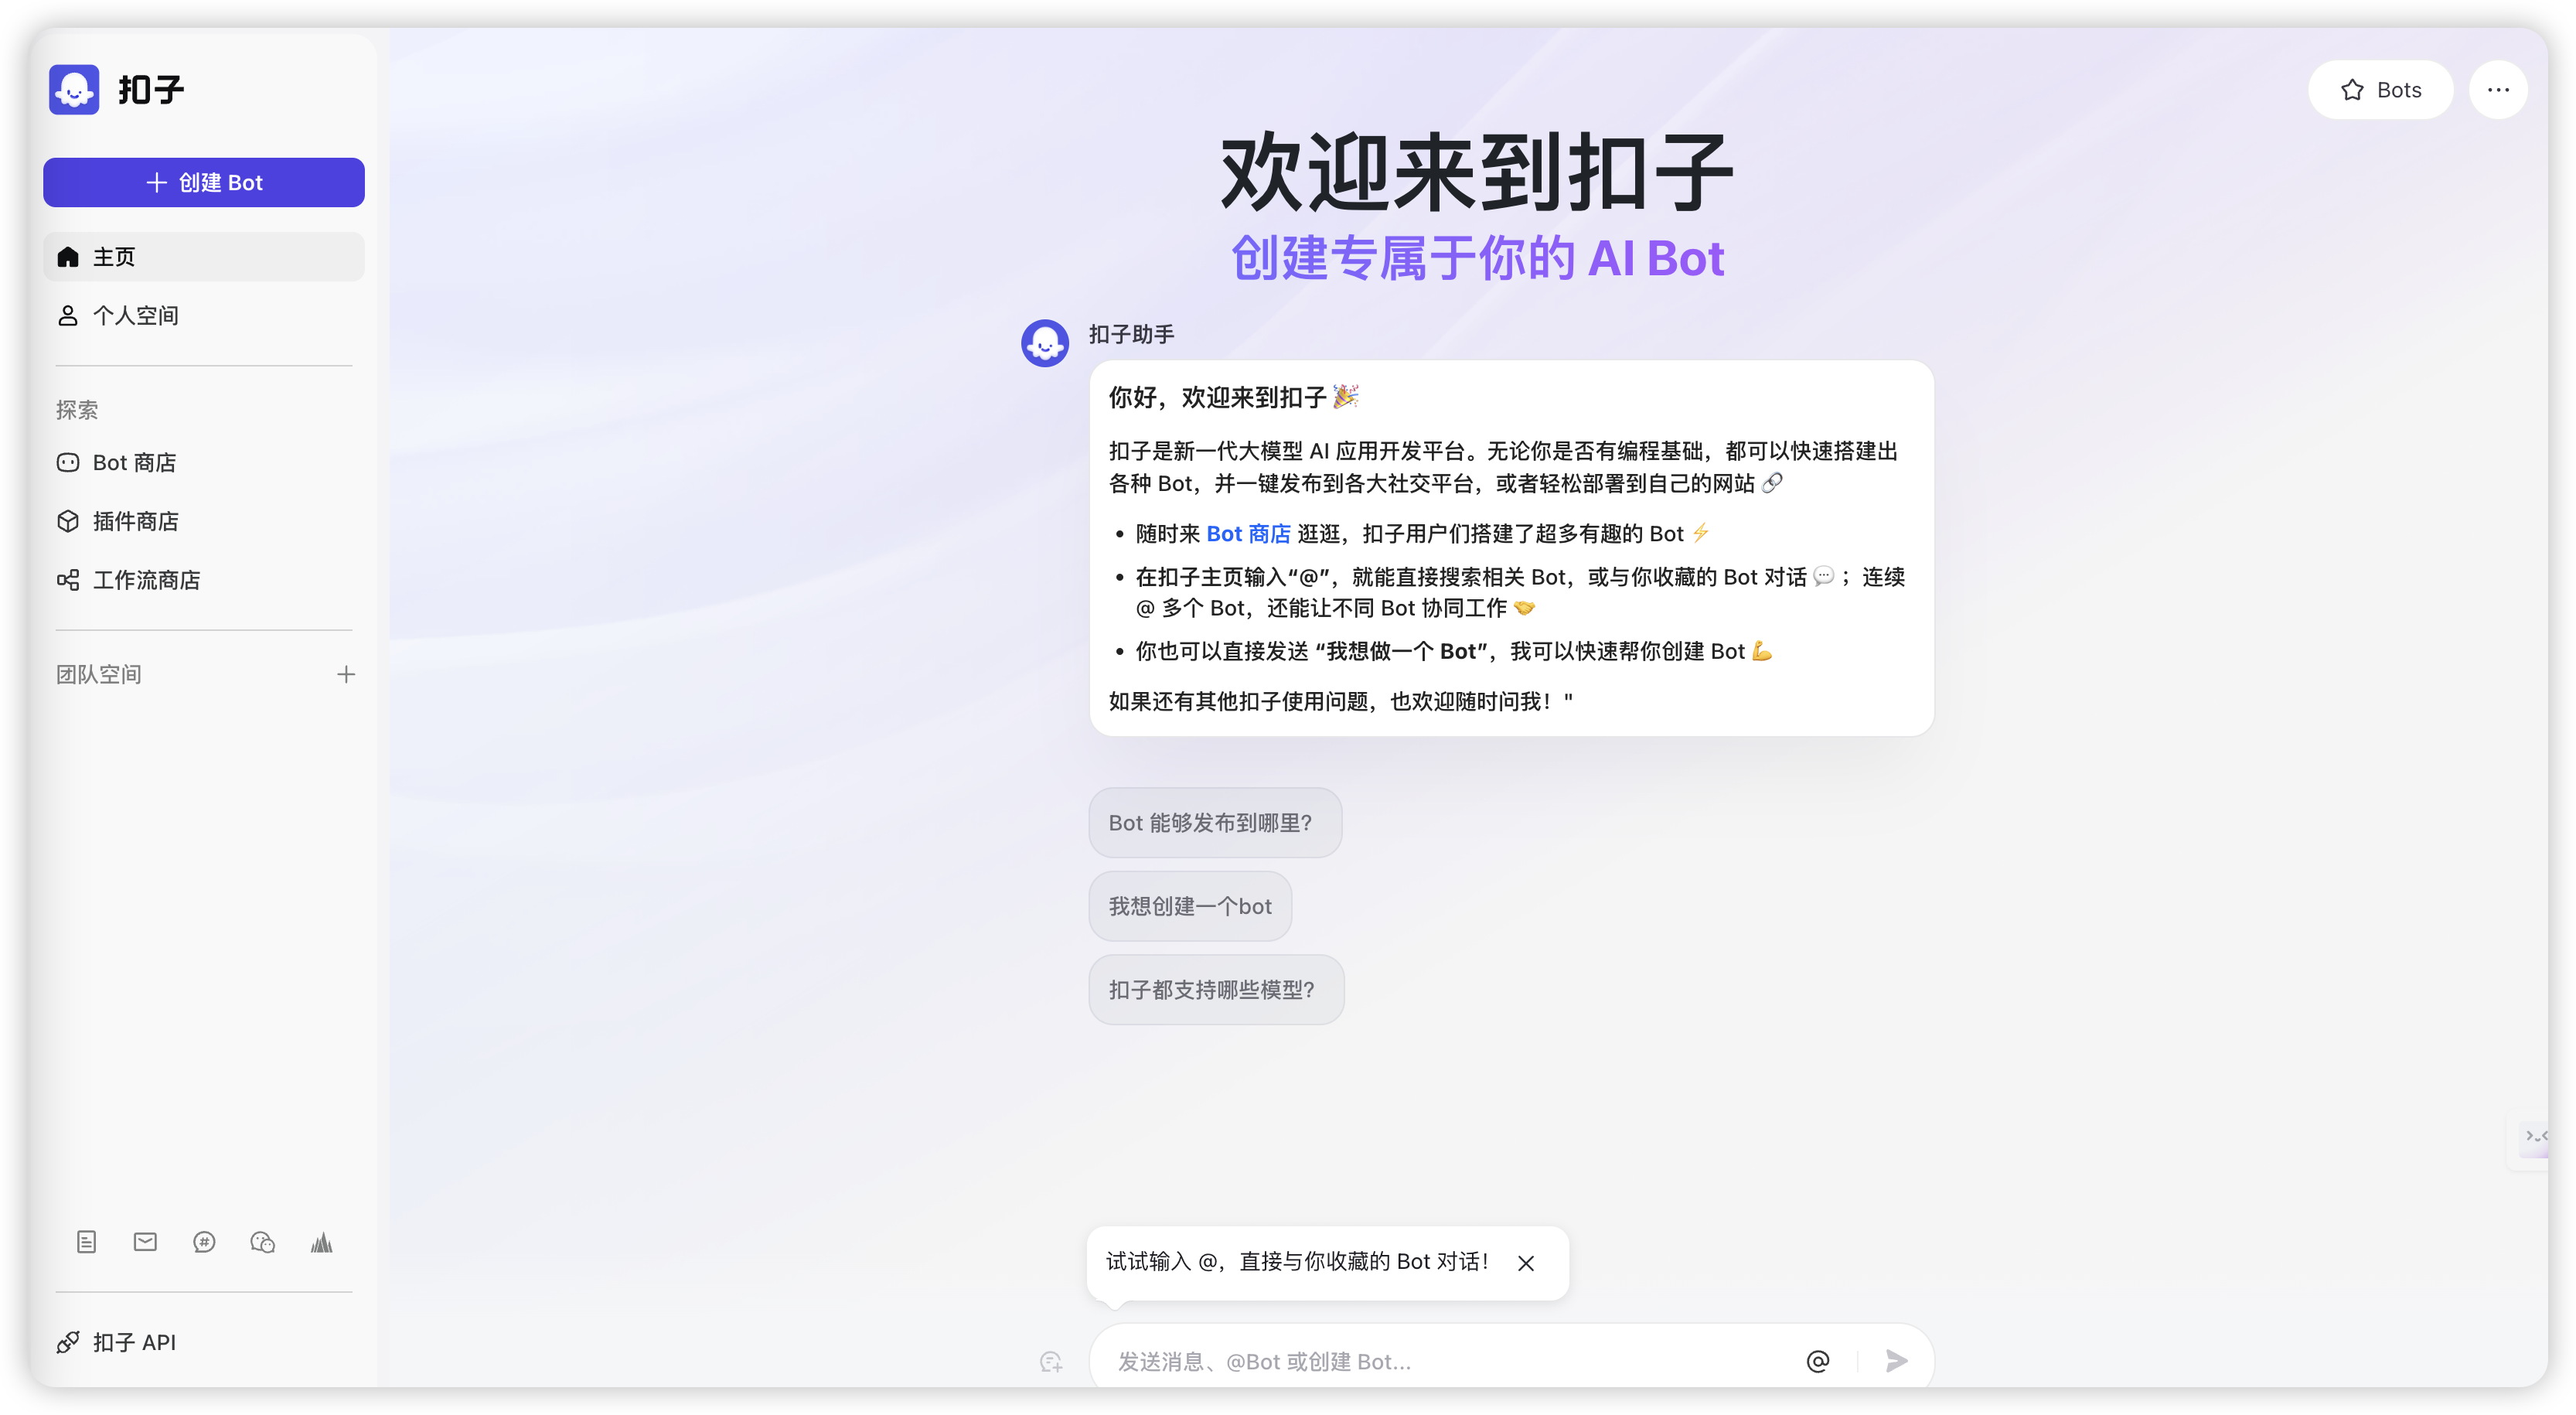Click the send arrow icon
Viewport: 2576px width, 1415px height.
click(x=1896, y=1361)
